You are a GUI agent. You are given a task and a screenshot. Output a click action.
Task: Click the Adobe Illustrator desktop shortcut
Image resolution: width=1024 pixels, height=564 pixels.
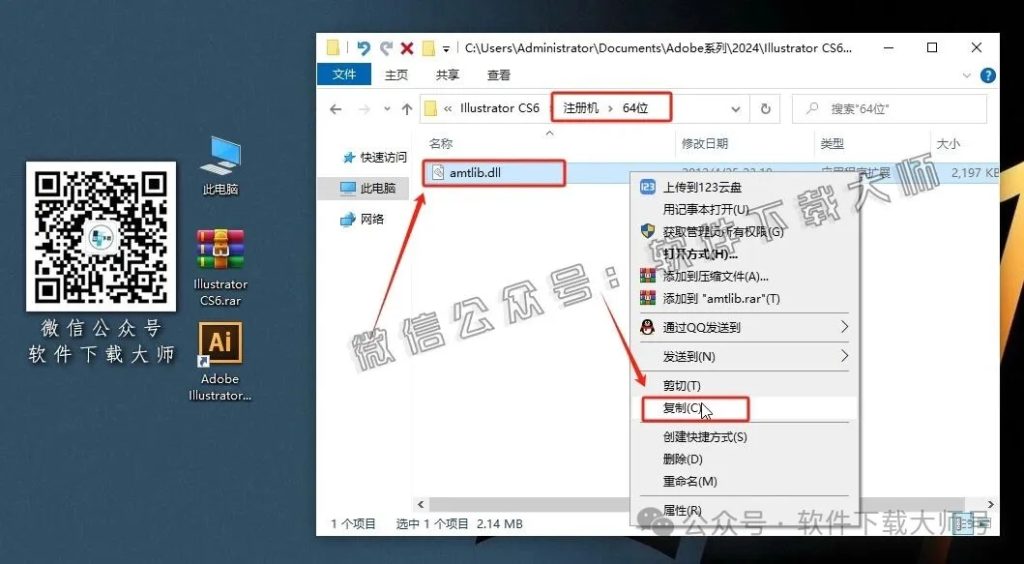point(220,362)
